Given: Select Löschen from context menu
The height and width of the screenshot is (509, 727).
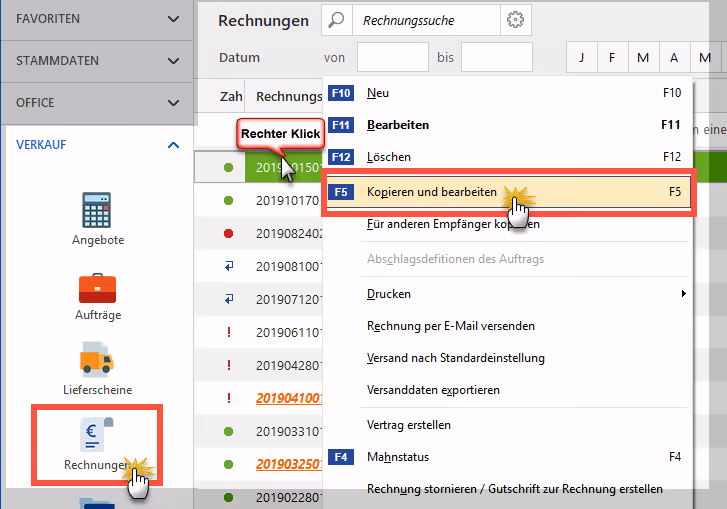Looking at the screenshot, I should [x=508, y=157].
